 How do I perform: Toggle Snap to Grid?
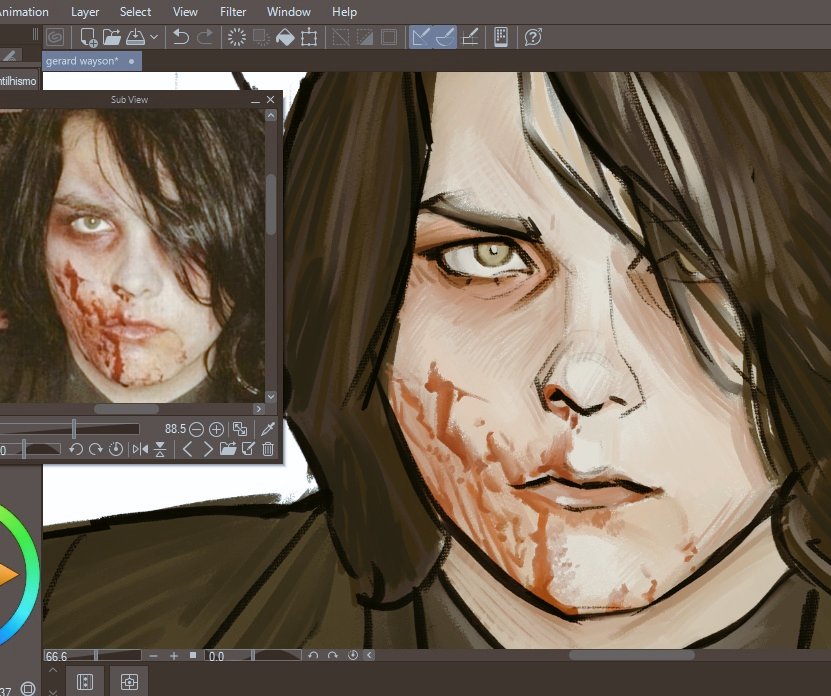tap(470, 37)
